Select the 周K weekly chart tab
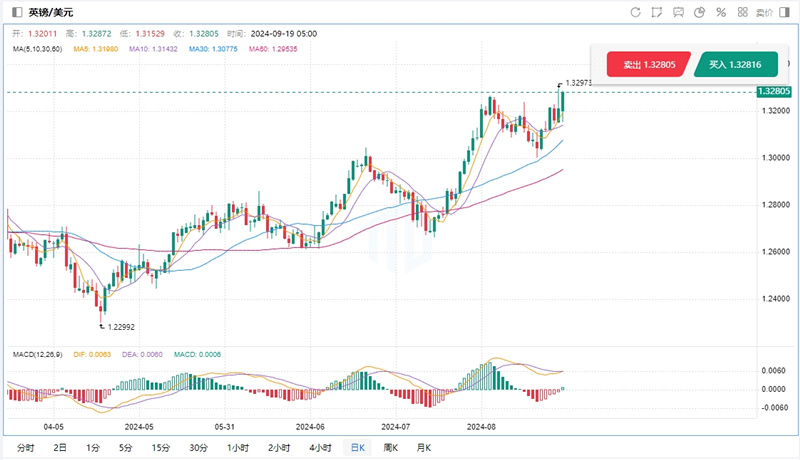Viewport: 800px width, 460px height. pos(390,448)
